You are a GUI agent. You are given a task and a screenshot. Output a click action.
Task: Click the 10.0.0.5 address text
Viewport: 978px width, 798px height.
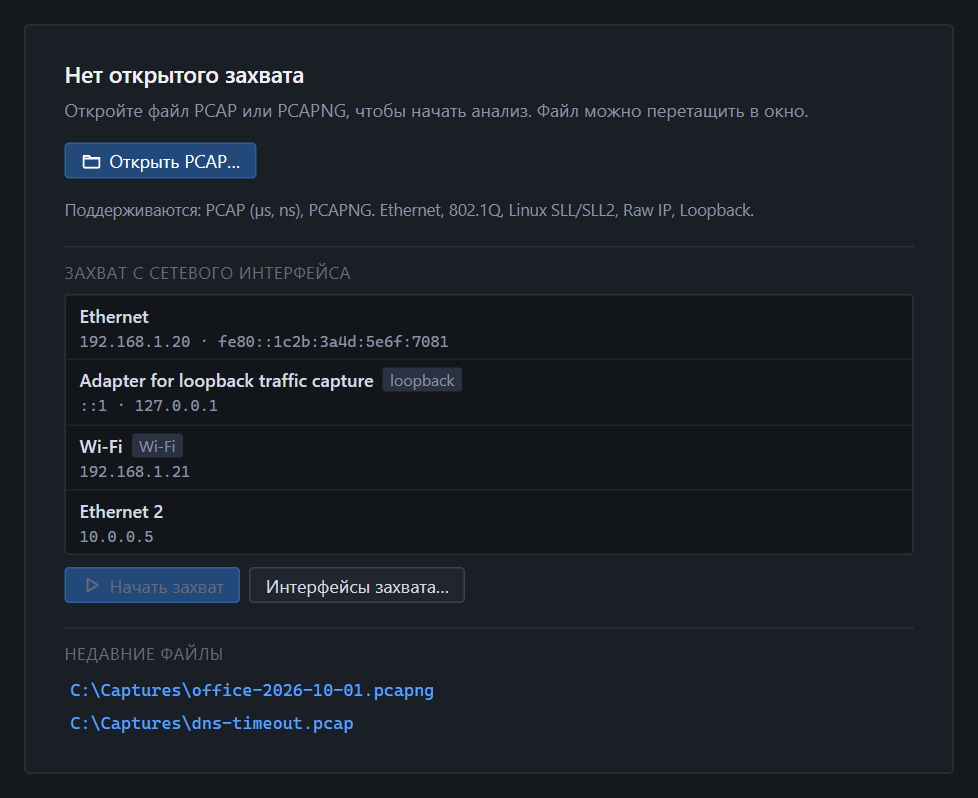click(117, 537)
